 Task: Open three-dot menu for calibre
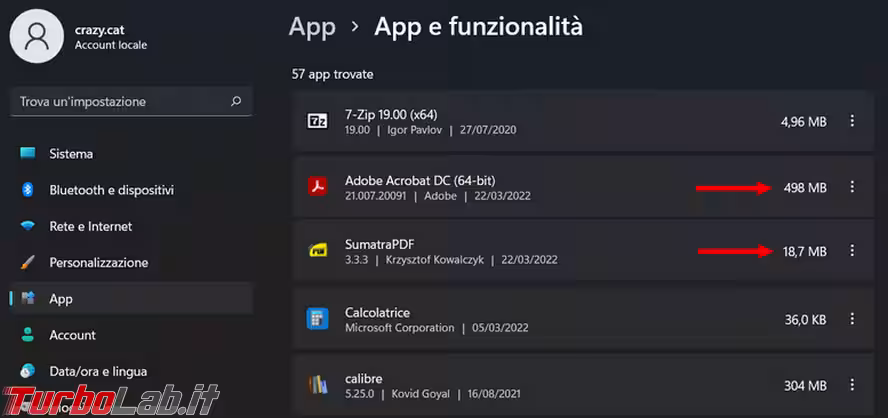pyautogui.click(x=852, y=384)
